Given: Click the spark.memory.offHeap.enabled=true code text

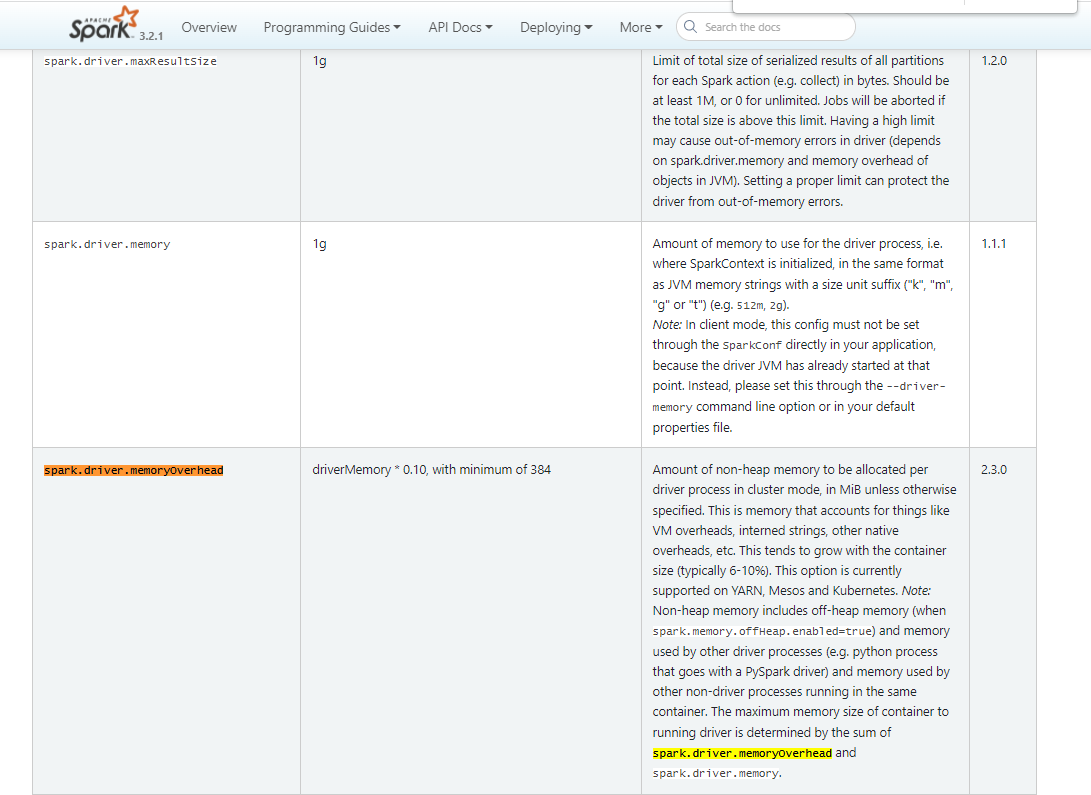Looking at the screenshot, I should point(763,632).
